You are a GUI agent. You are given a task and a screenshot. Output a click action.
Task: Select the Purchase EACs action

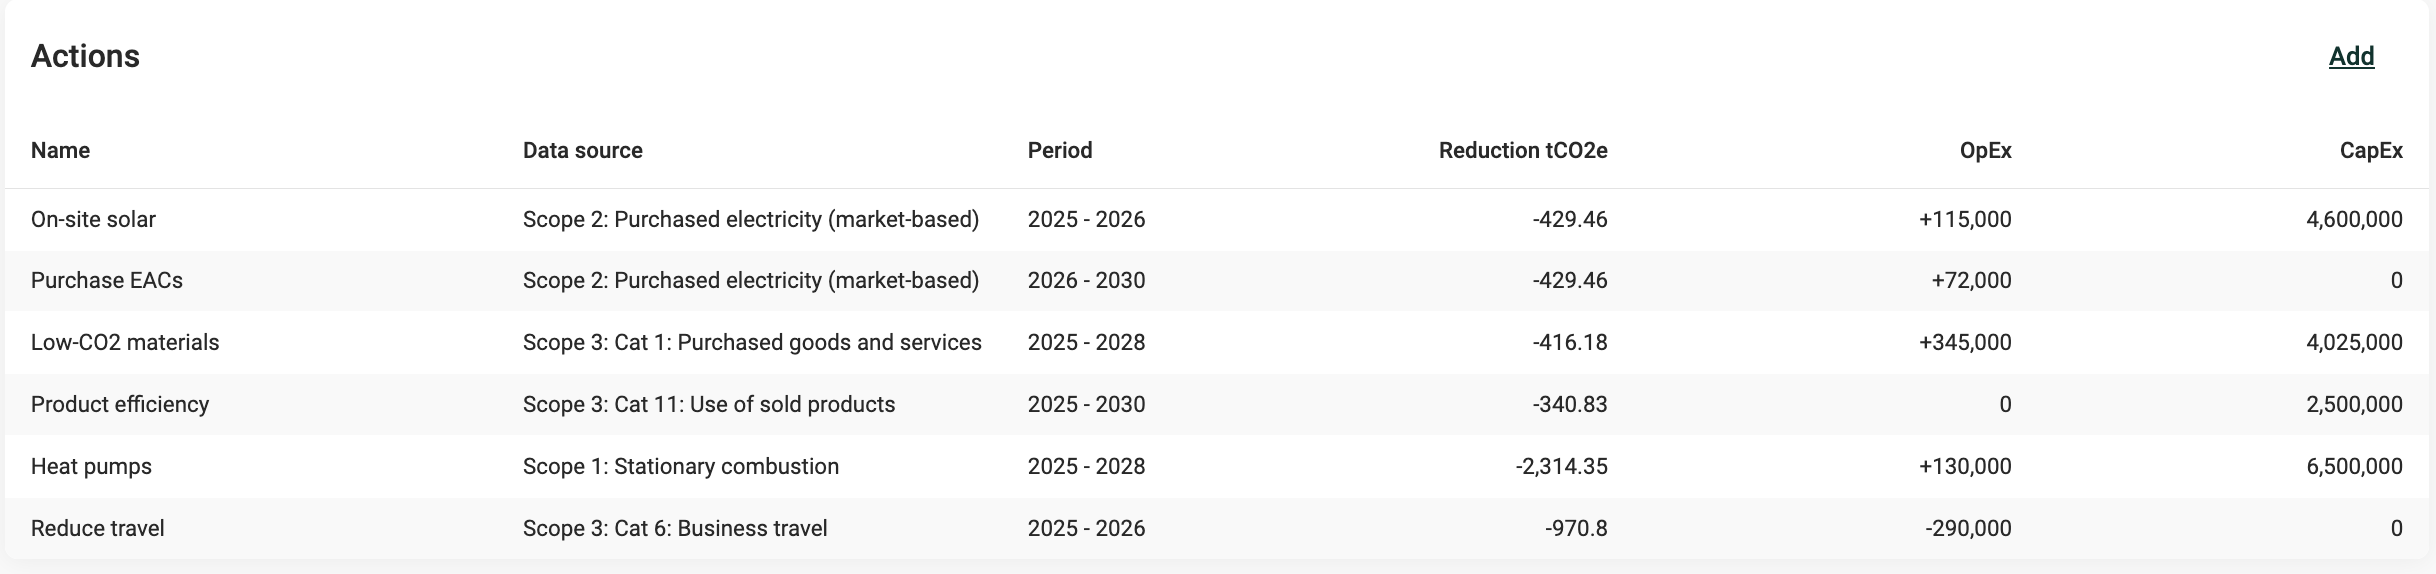click(x=107, y=280)
